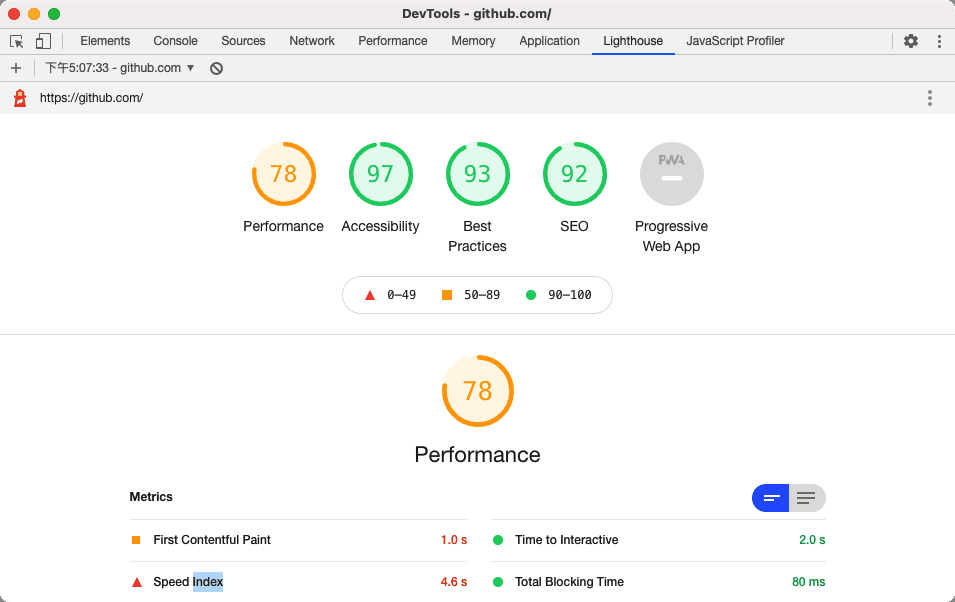
Task: Switch to the Console tab
Action: click(175, 41)
